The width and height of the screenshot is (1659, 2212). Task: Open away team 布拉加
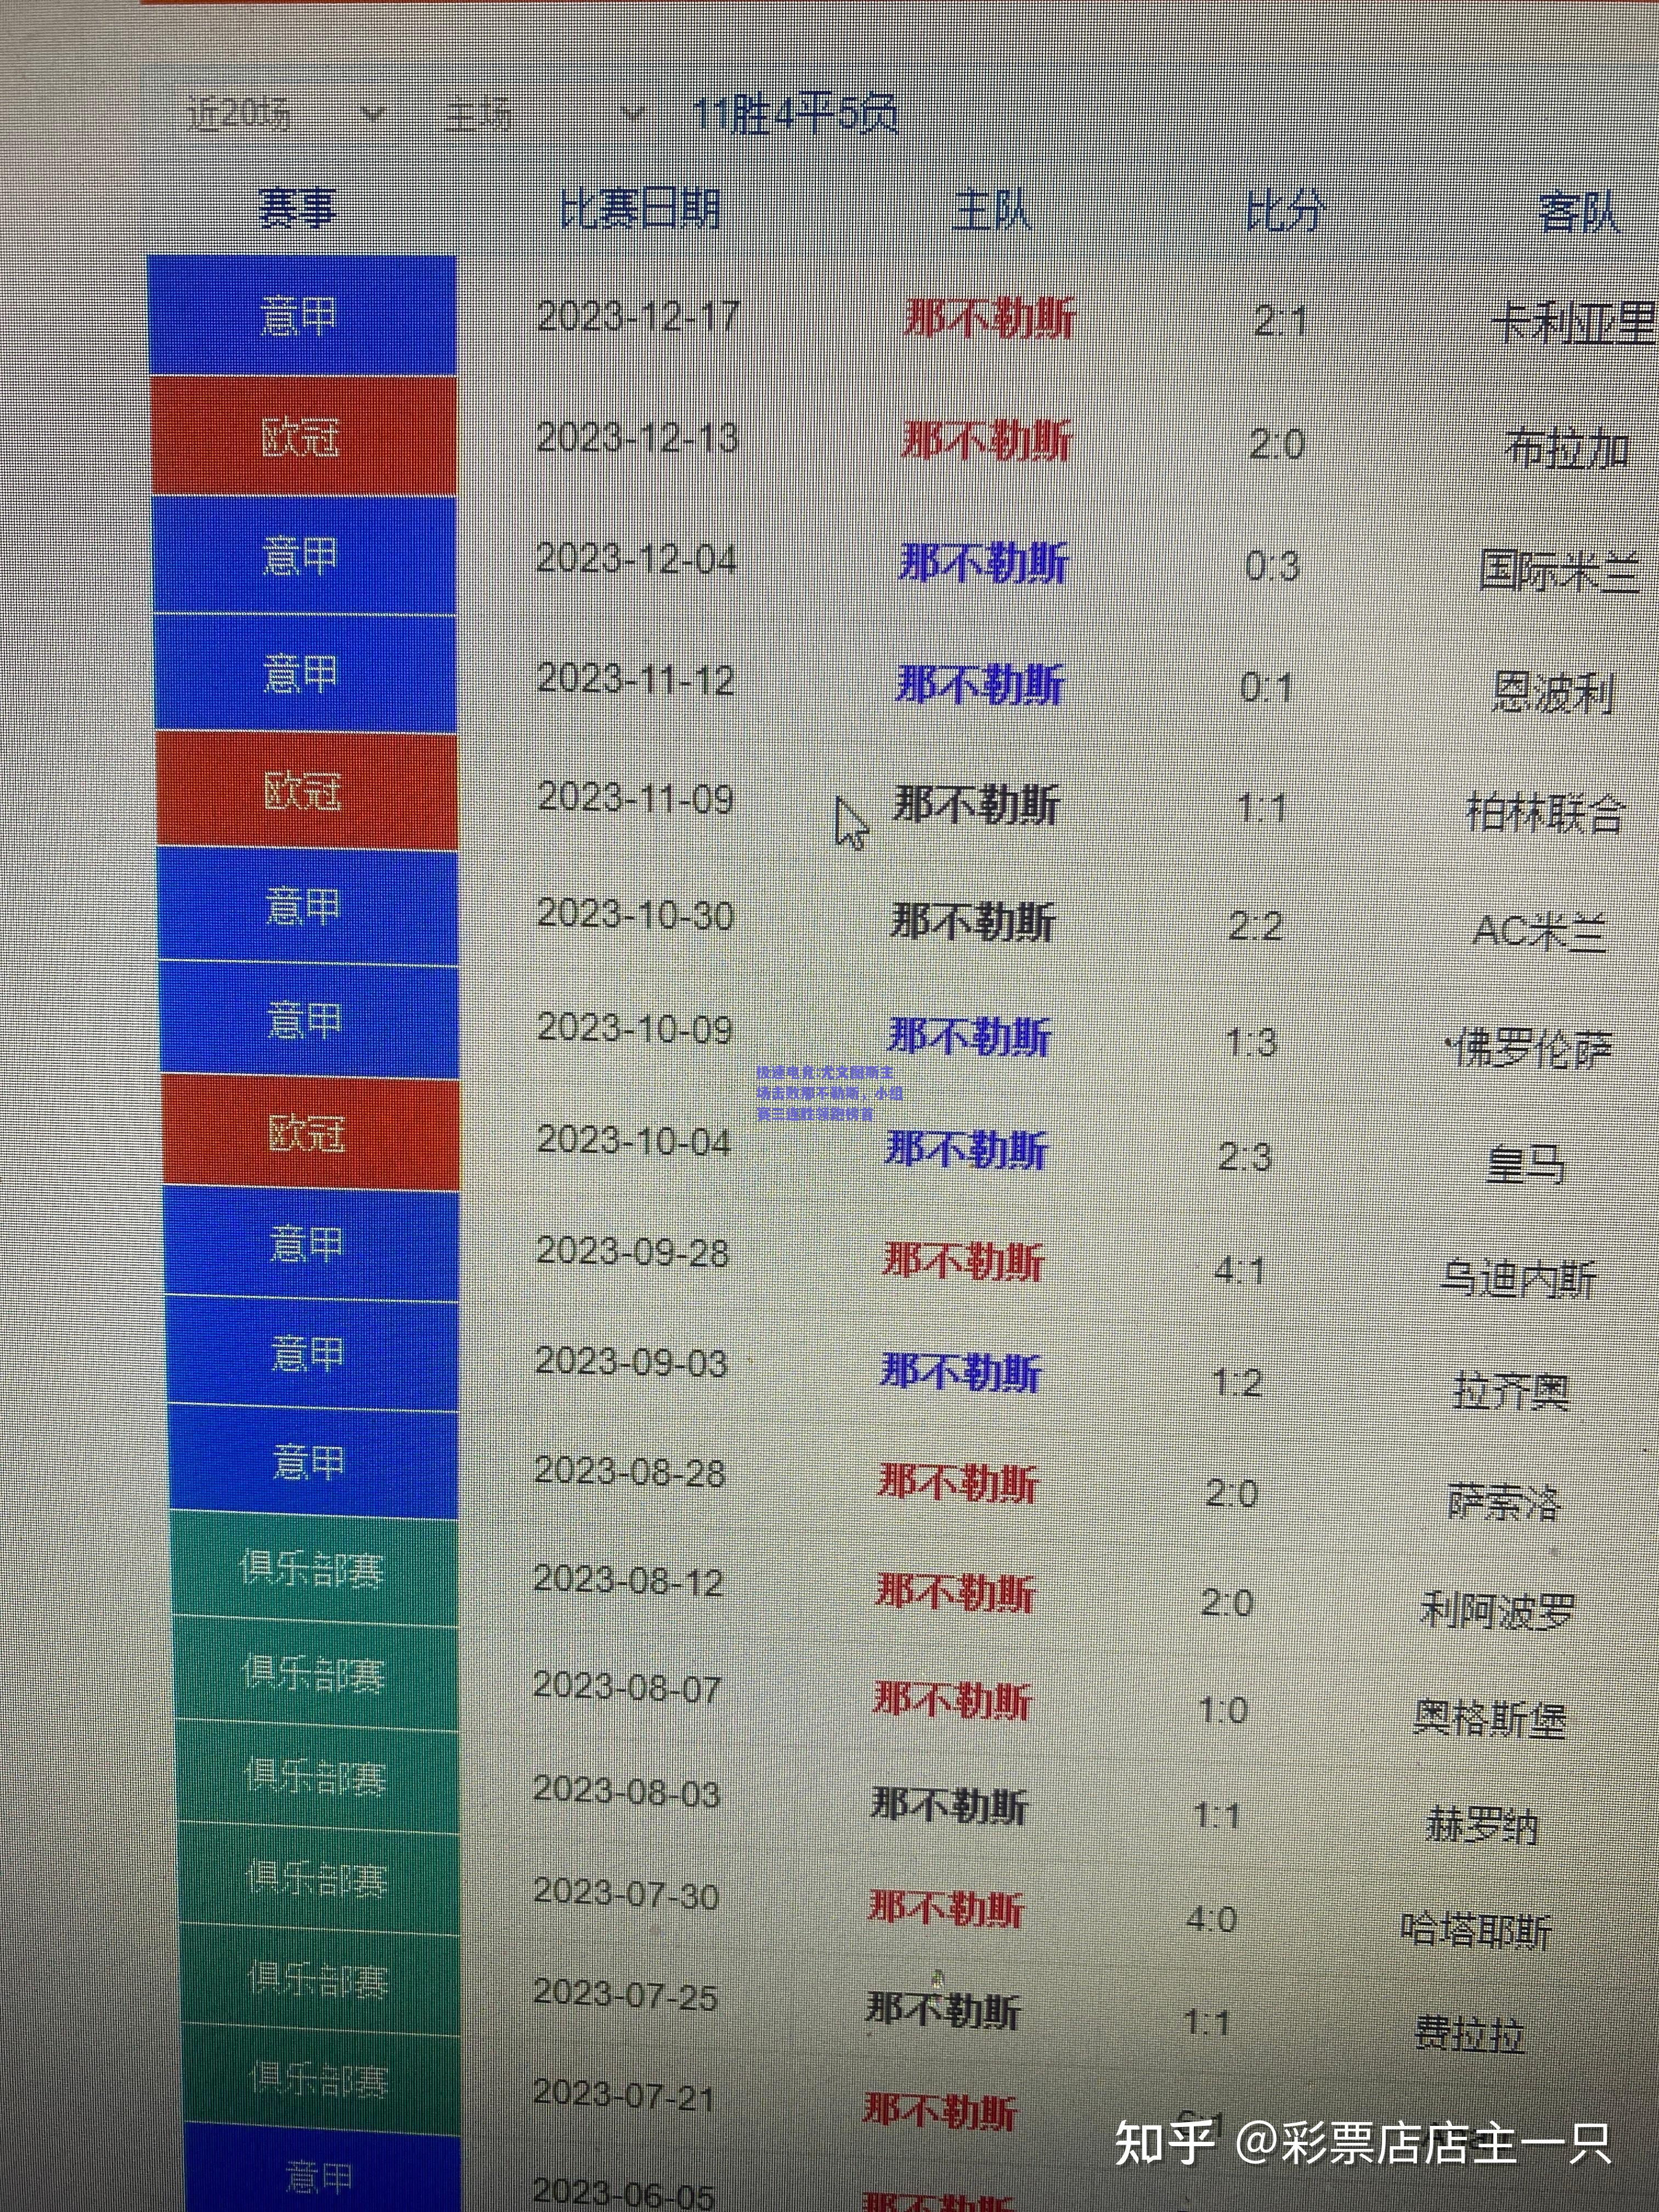point(1568,449)
